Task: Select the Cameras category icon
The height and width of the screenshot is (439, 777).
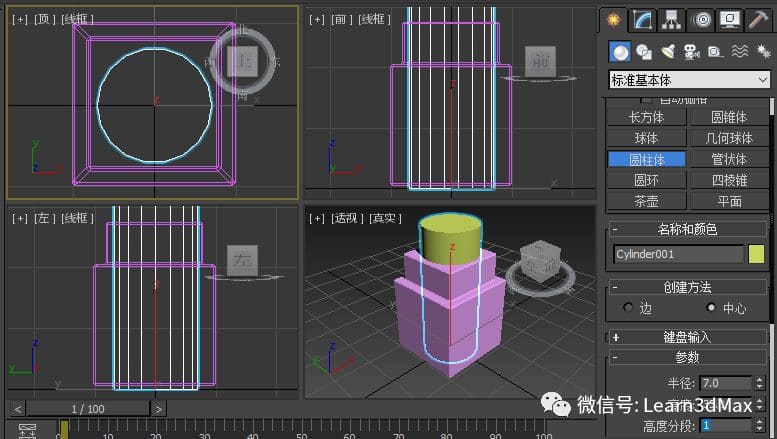Action: pos(691,52)
